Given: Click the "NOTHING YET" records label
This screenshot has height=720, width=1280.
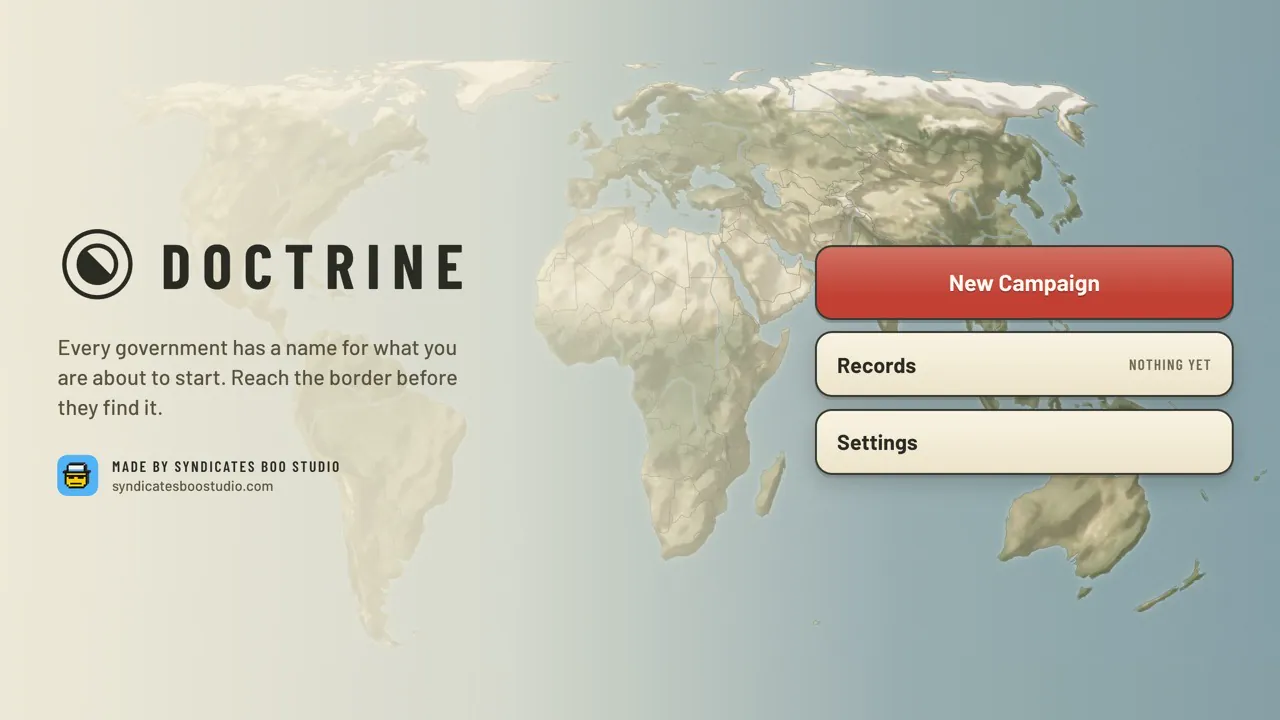Looking at the screenshot, I should pyautogui.click(x=1169, y=365).
